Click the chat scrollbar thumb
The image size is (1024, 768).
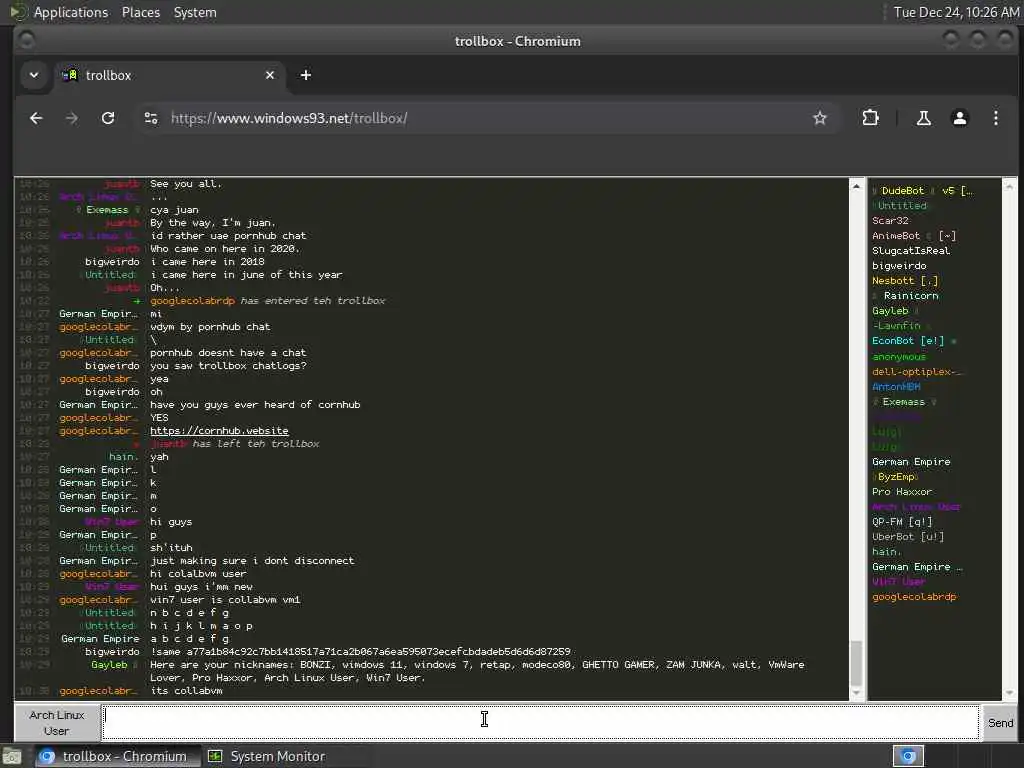(856, 662)
